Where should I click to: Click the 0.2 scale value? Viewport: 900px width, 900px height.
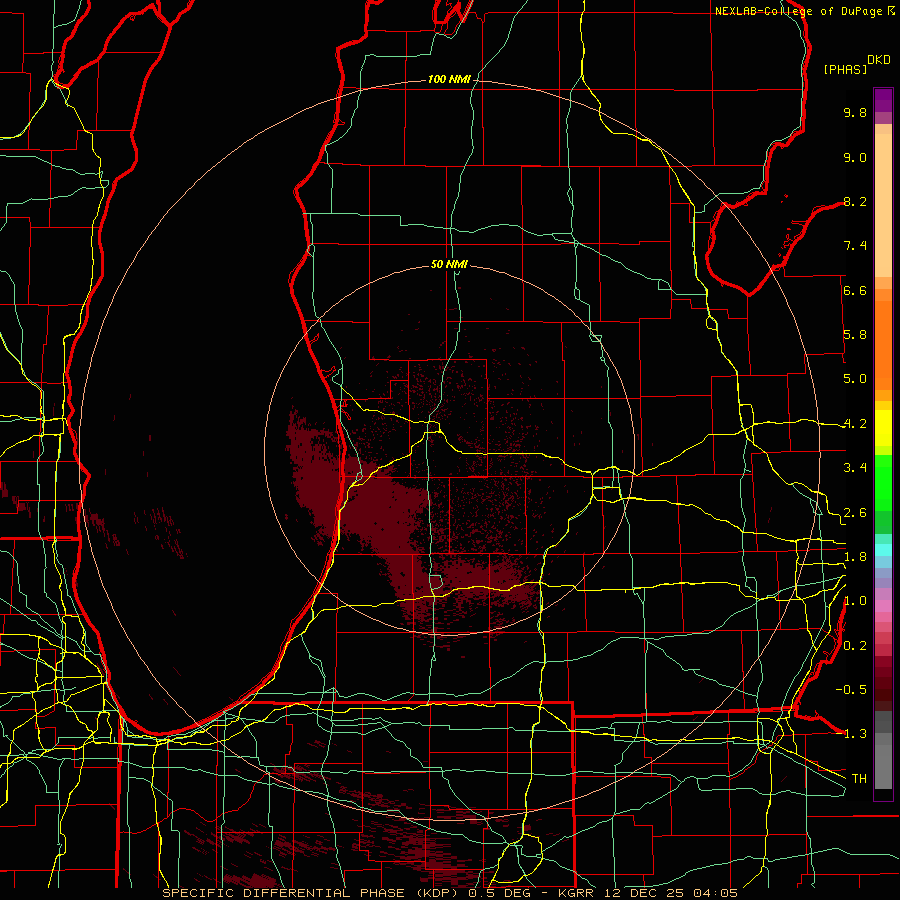click(855, 646)
